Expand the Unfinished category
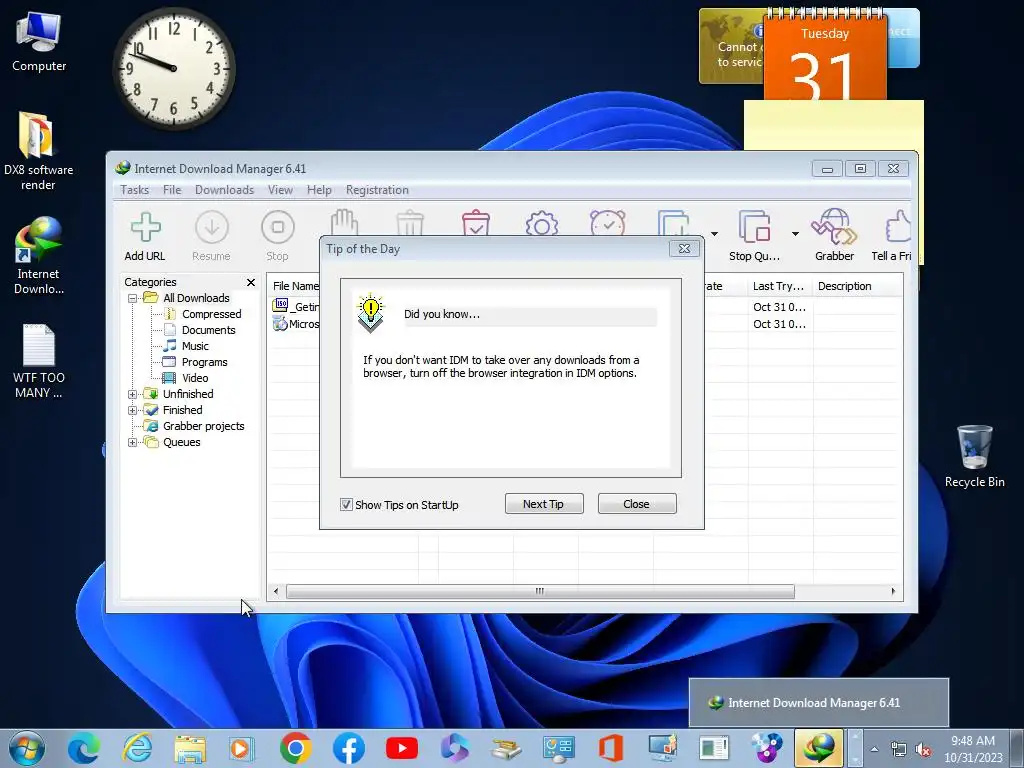This screenshot has height=768, width=1024. pyautogui.click(x=133, y=394)
